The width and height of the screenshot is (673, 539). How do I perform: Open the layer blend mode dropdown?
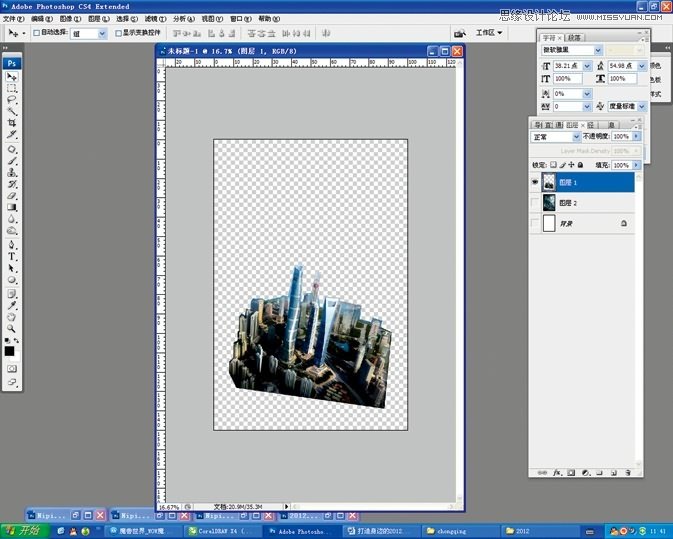click(x=576, y=137)
